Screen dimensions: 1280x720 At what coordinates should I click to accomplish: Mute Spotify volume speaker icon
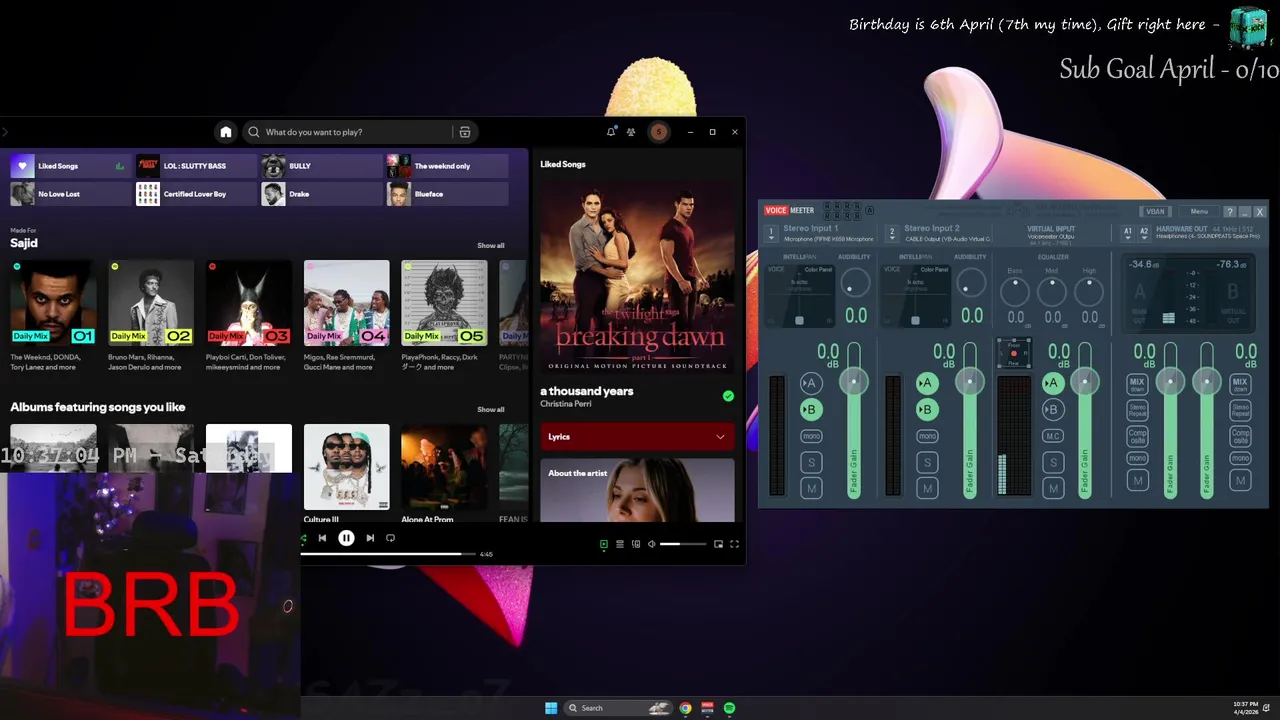click(x=651, y=544)
